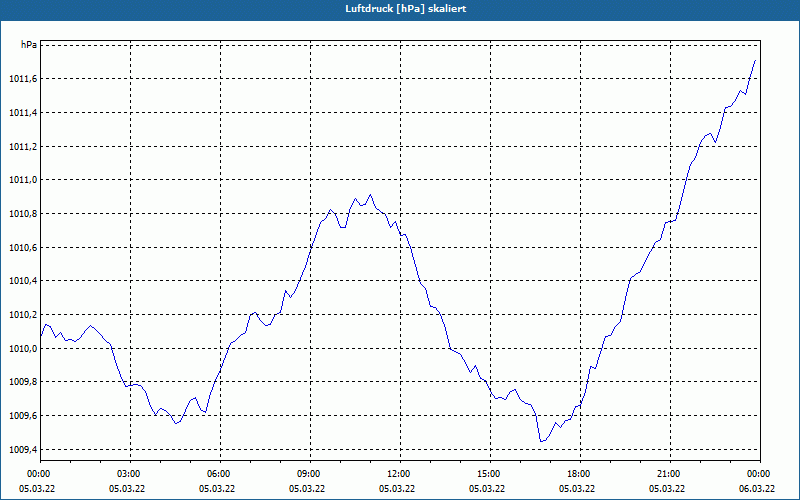Select the y-axis value '1009,6'
Image resolution: width=800 pixels, height=500 pixels.
[x=23, y=416]
